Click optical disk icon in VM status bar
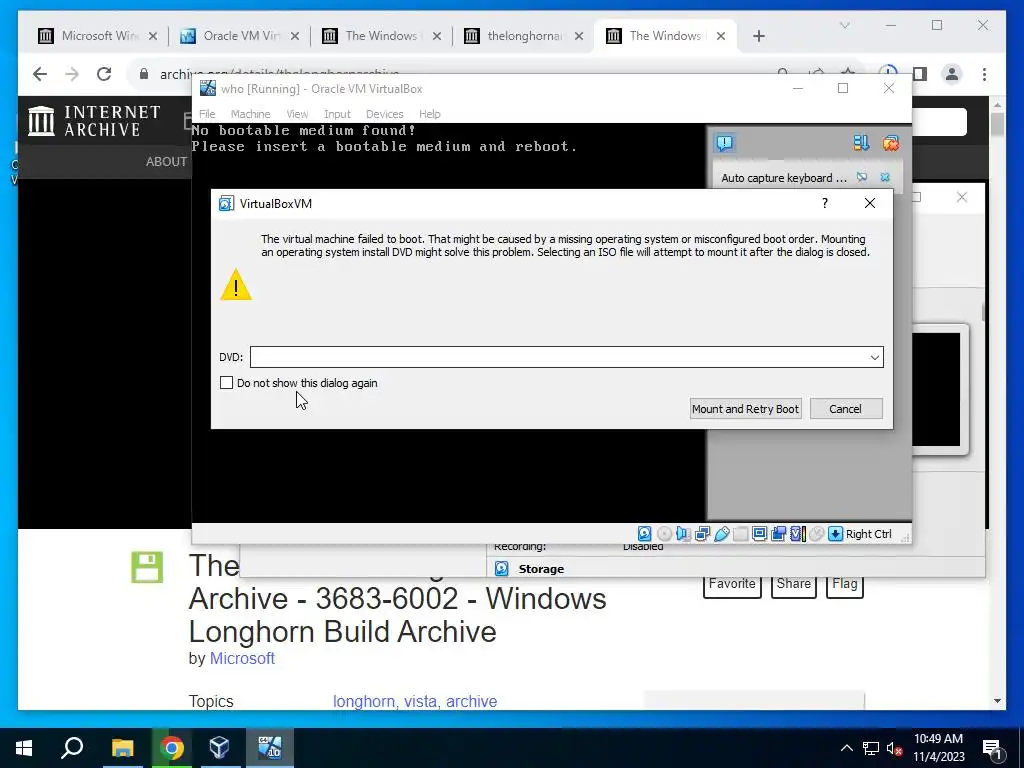Image resolution: width=1024 pixels, height=768 pixels. 664,534
